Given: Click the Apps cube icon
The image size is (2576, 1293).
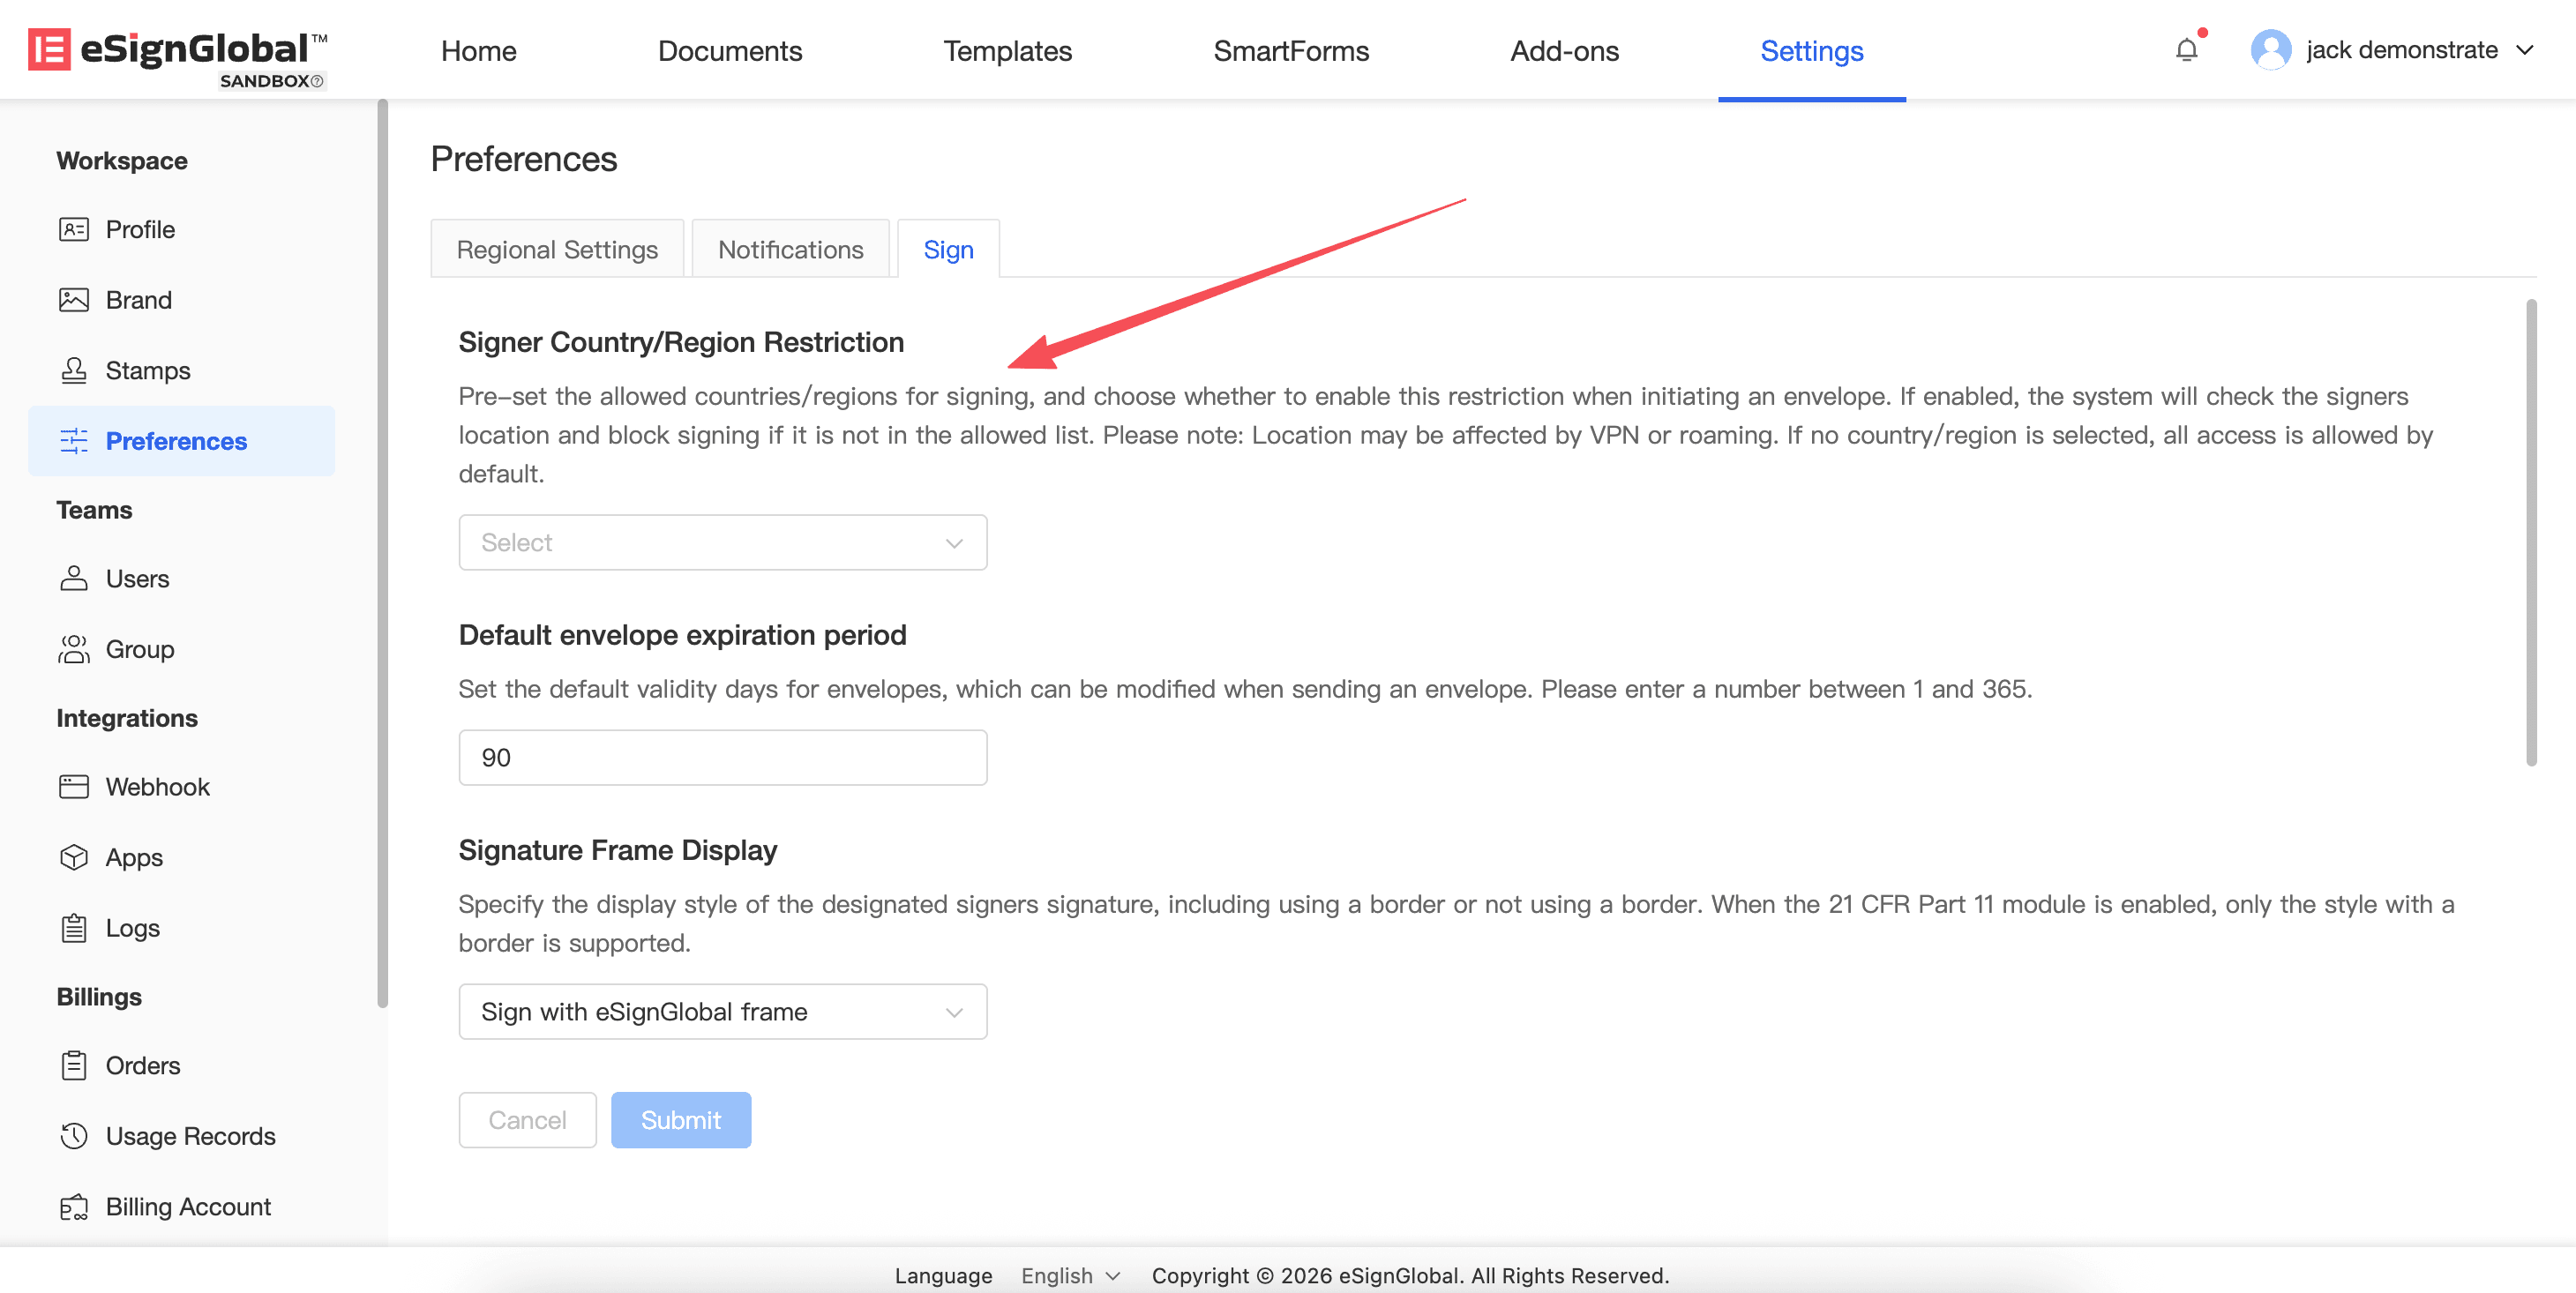Looking at the screenshot, I should click(74, 857).
